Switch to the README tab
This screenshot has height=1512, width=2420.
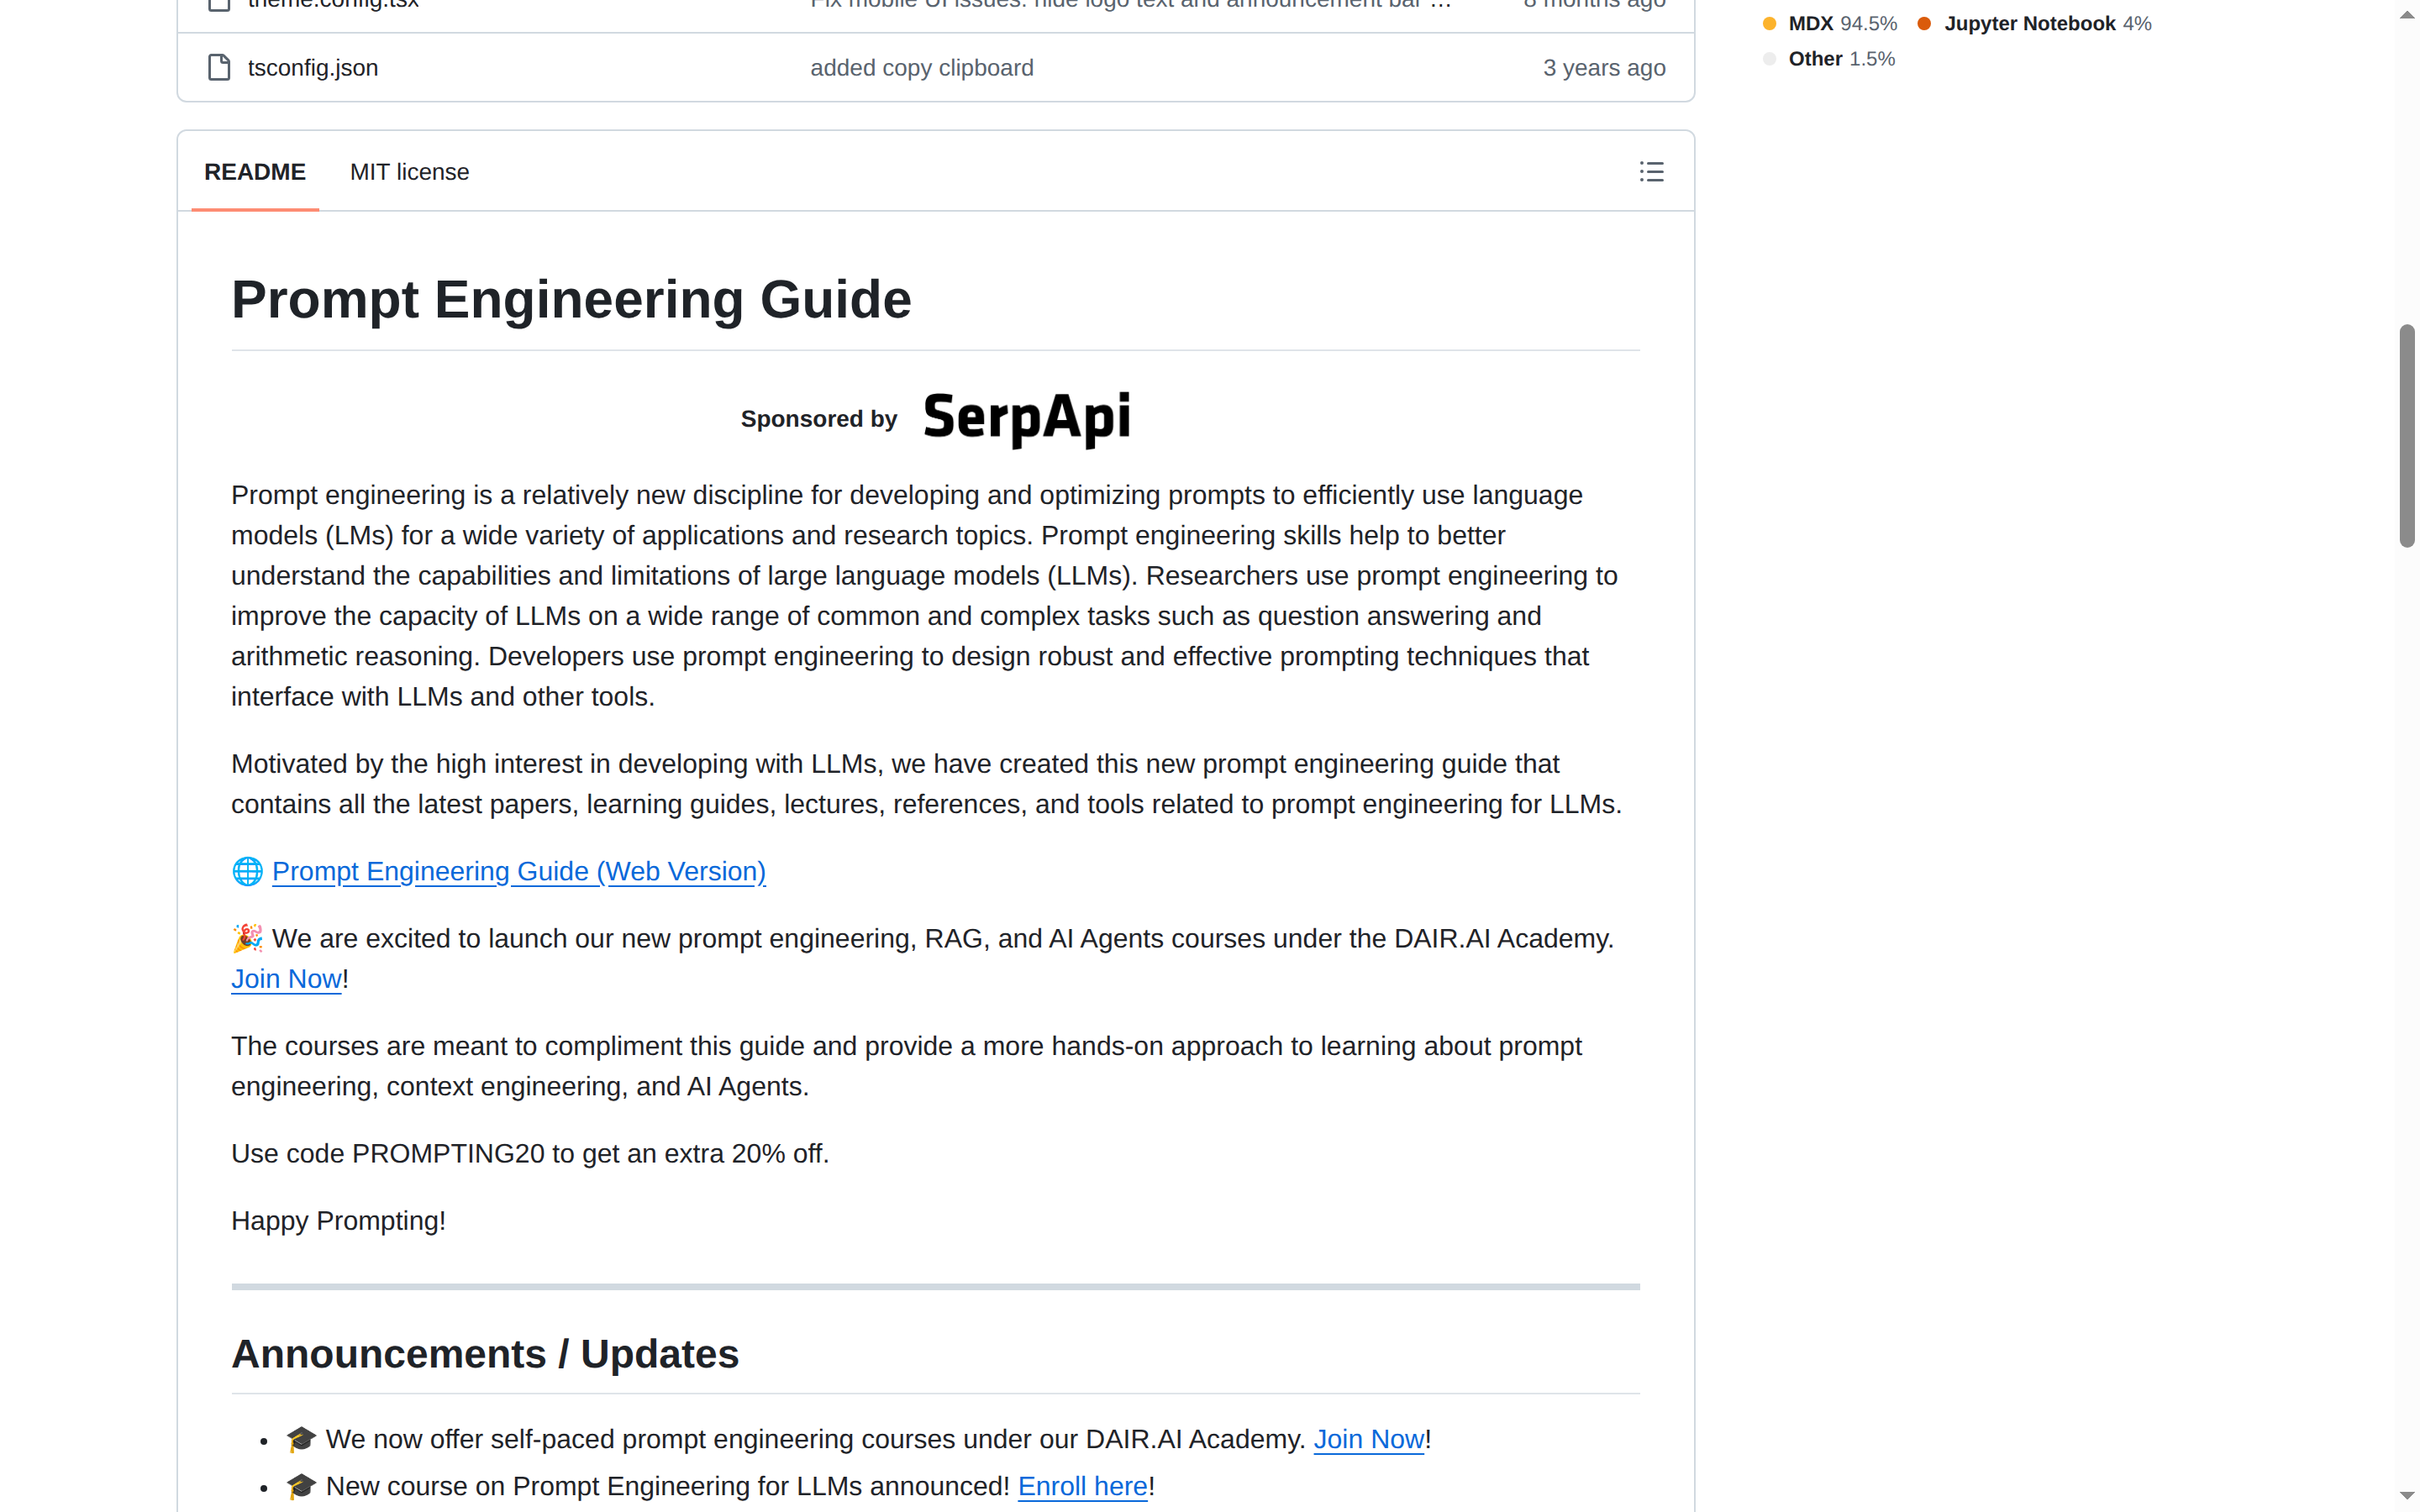pyautogui.click(x=255, y=172)
